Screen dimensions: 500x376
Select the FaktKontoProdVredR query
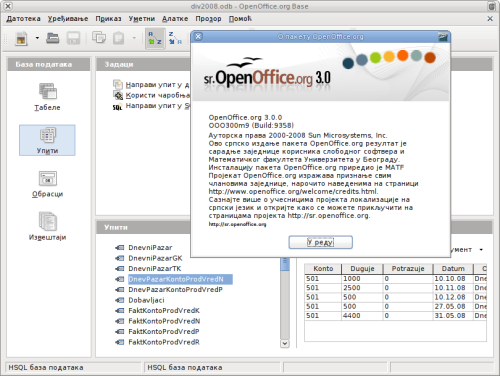164,342
